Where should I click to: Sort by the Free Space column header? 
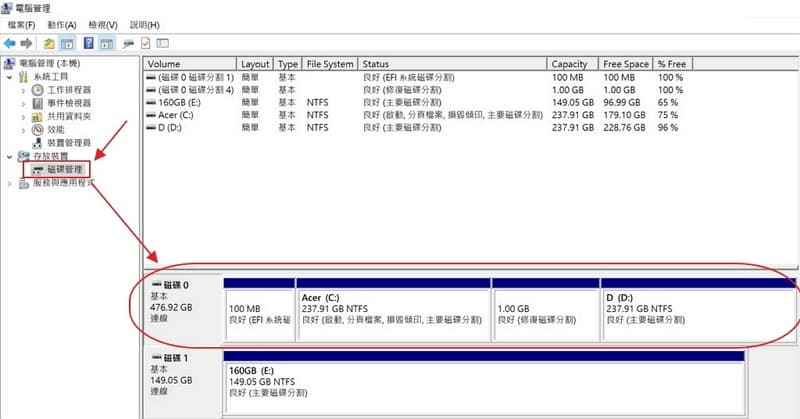pyautogui.click(x=626, y=64)
